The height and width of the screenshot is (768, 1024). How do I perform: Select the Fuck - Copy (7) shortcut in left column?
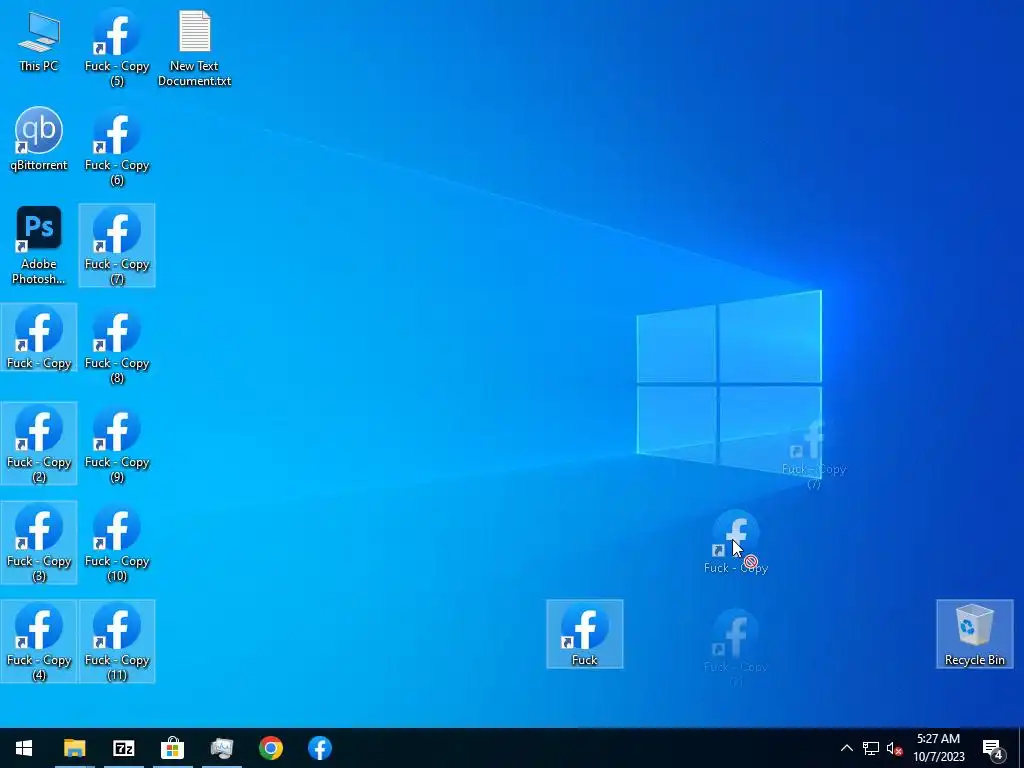[x=117, y=246]
